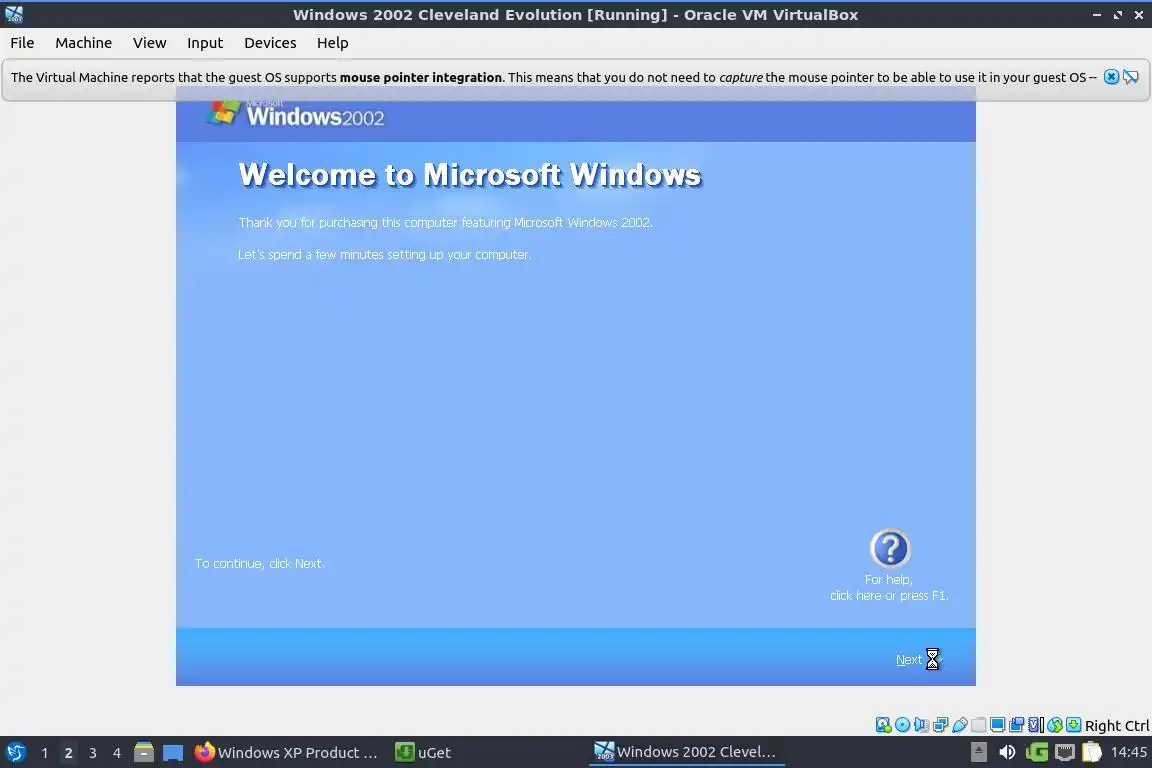Open the file manager drawer icon in taskbar
1152x768 pixels.
[144, 753]
